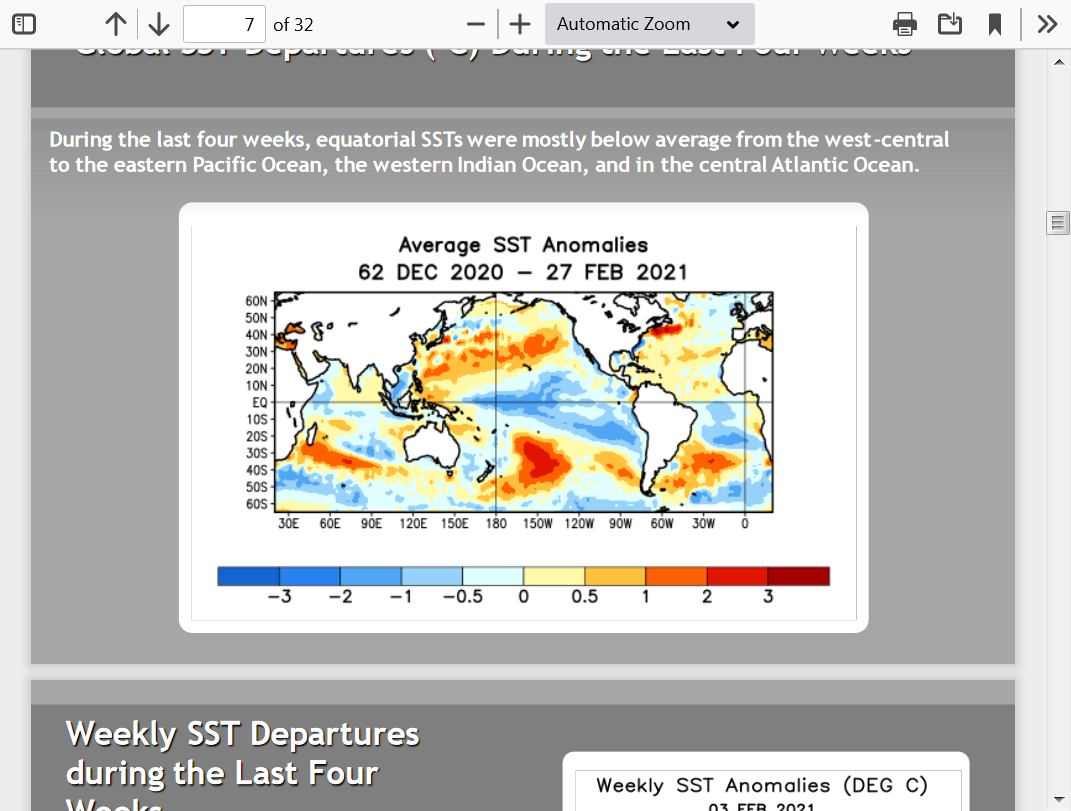Zoom in with the plus button

click(520, 25)
